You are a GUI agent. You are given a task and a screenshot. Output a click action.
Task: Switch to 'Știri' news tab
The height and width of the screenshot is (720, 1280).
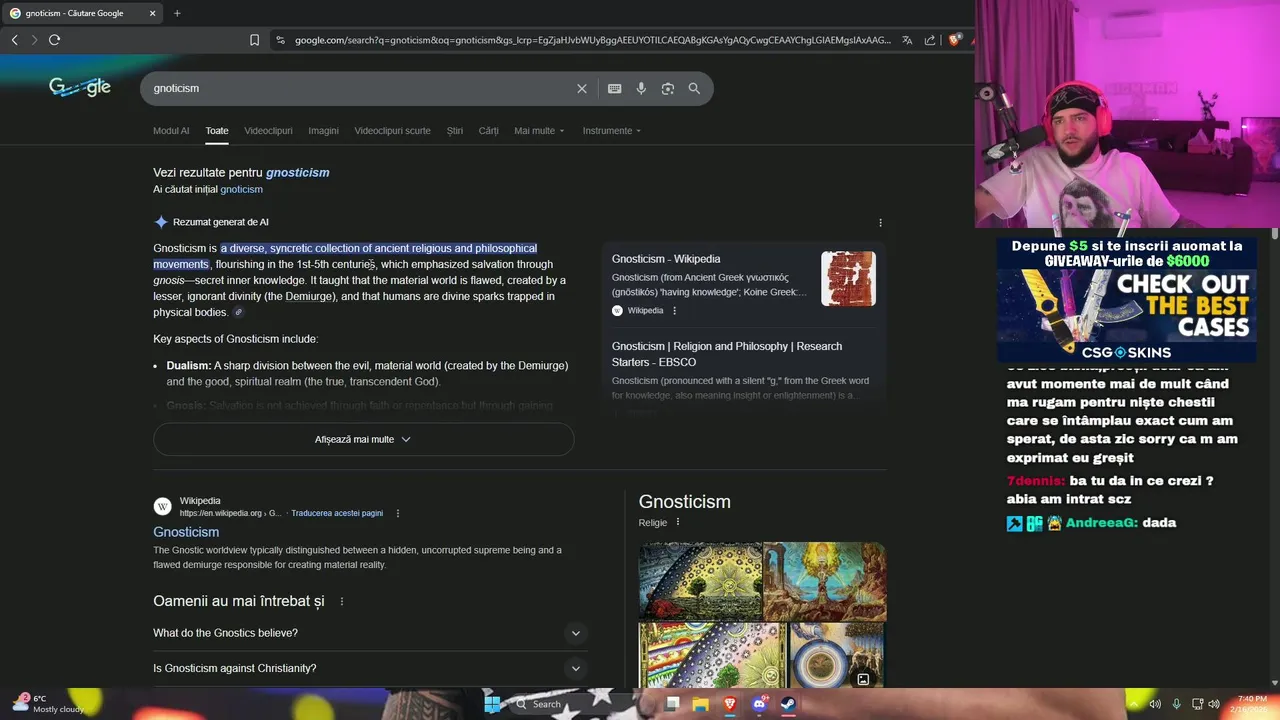455,131
